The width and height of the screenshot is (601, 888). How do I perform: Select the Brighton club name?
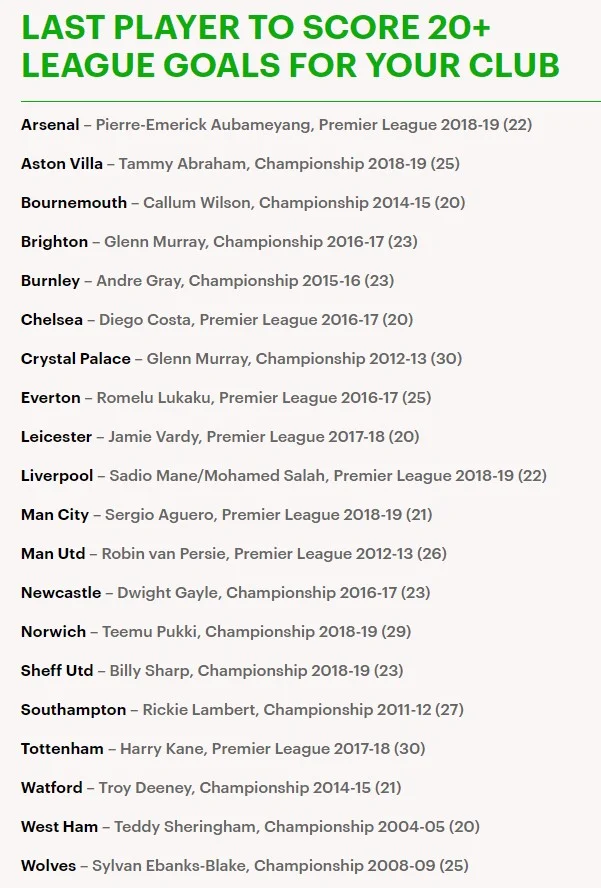[x=54, y=242]
